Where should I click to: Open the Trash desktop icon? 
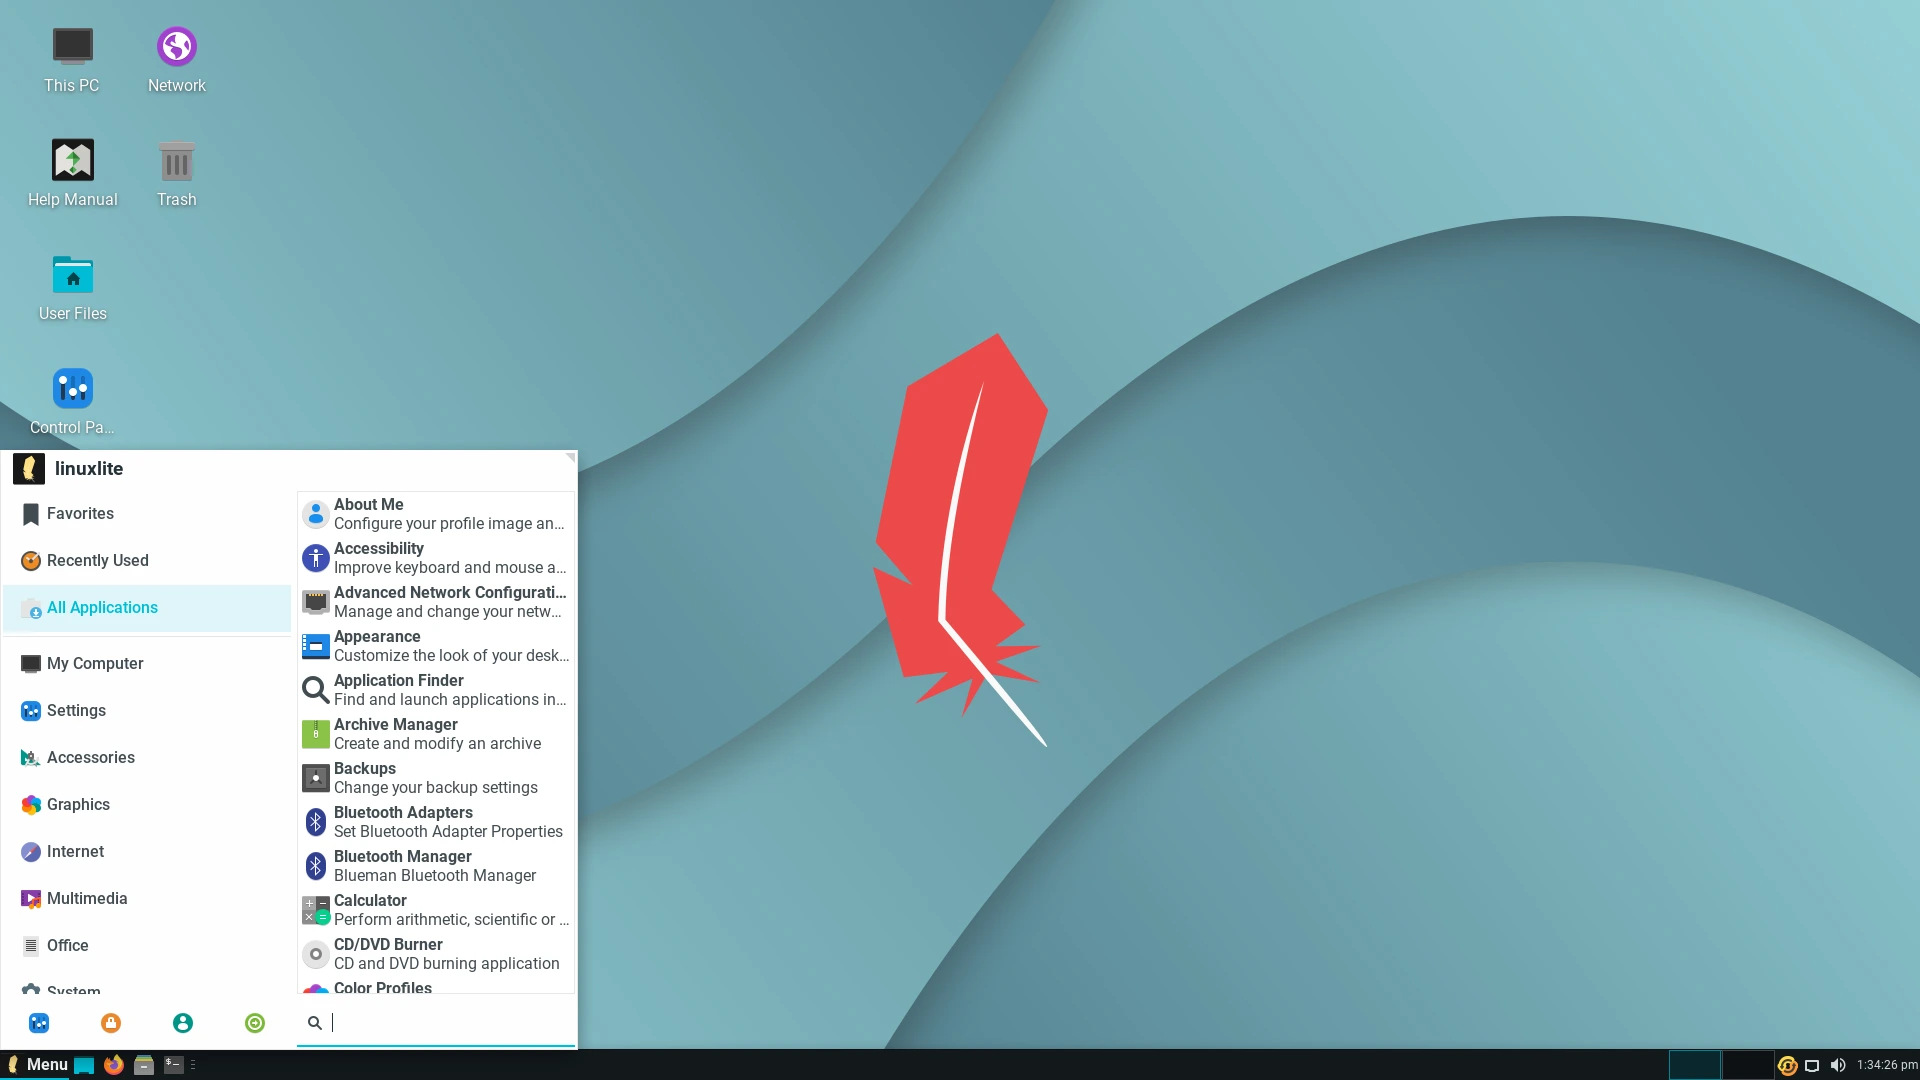177,173
